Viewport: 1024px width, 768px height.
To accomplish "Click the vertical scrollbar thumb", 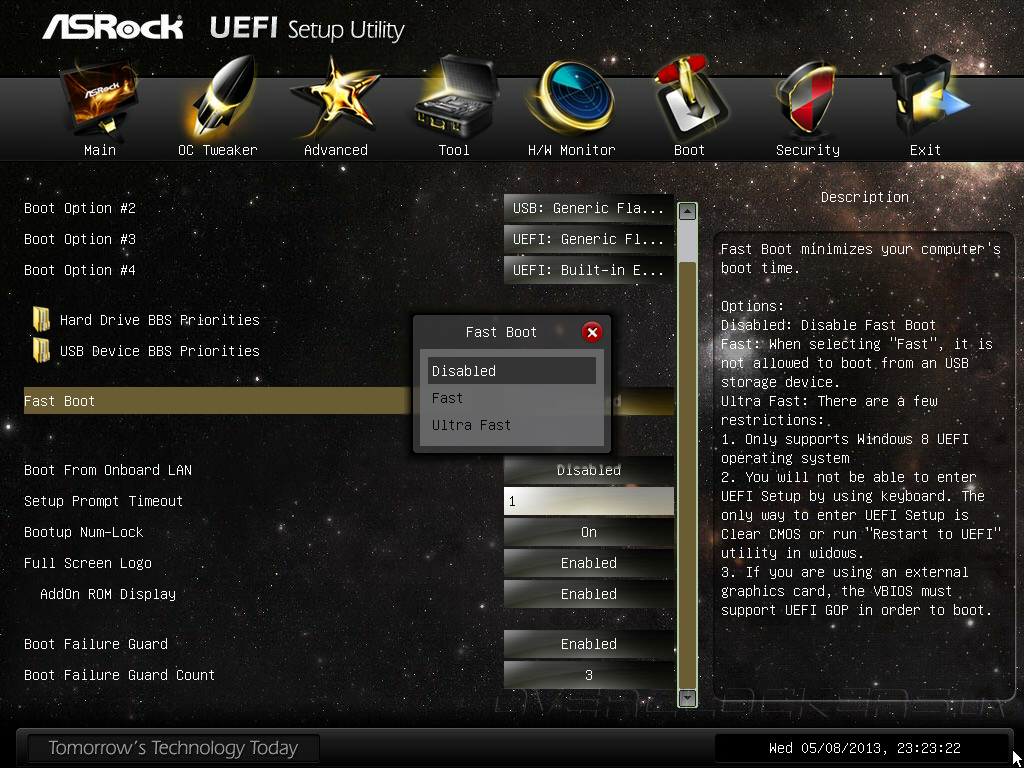I will 687,473.
